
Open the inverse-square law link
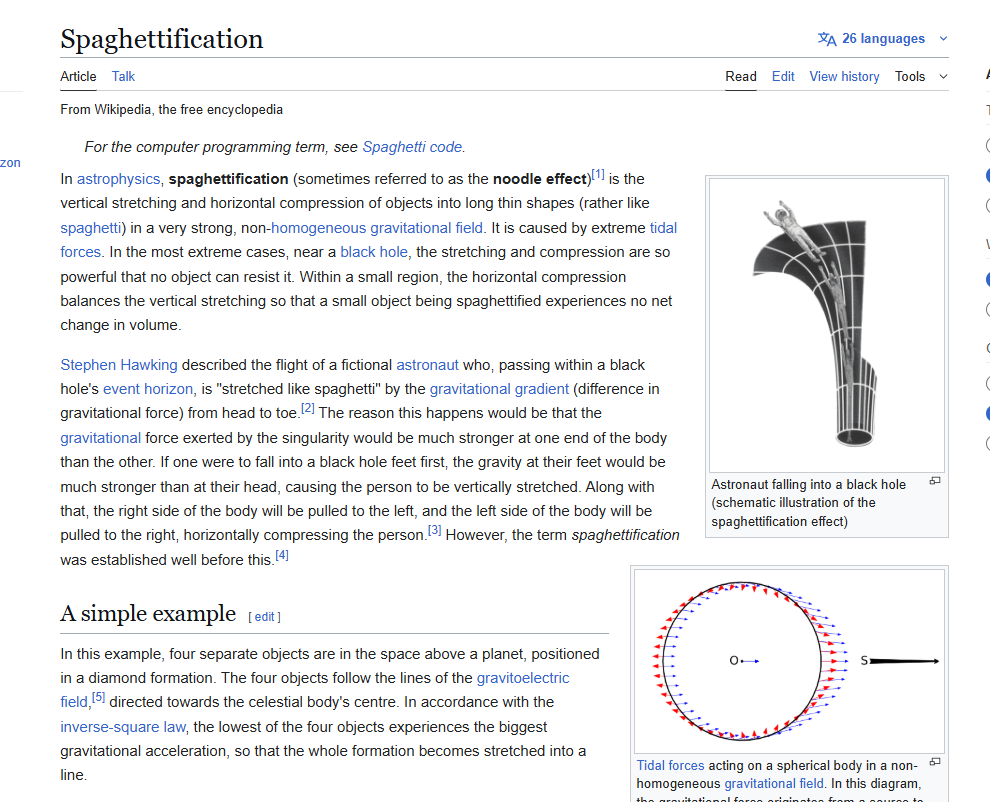point(122,727)
